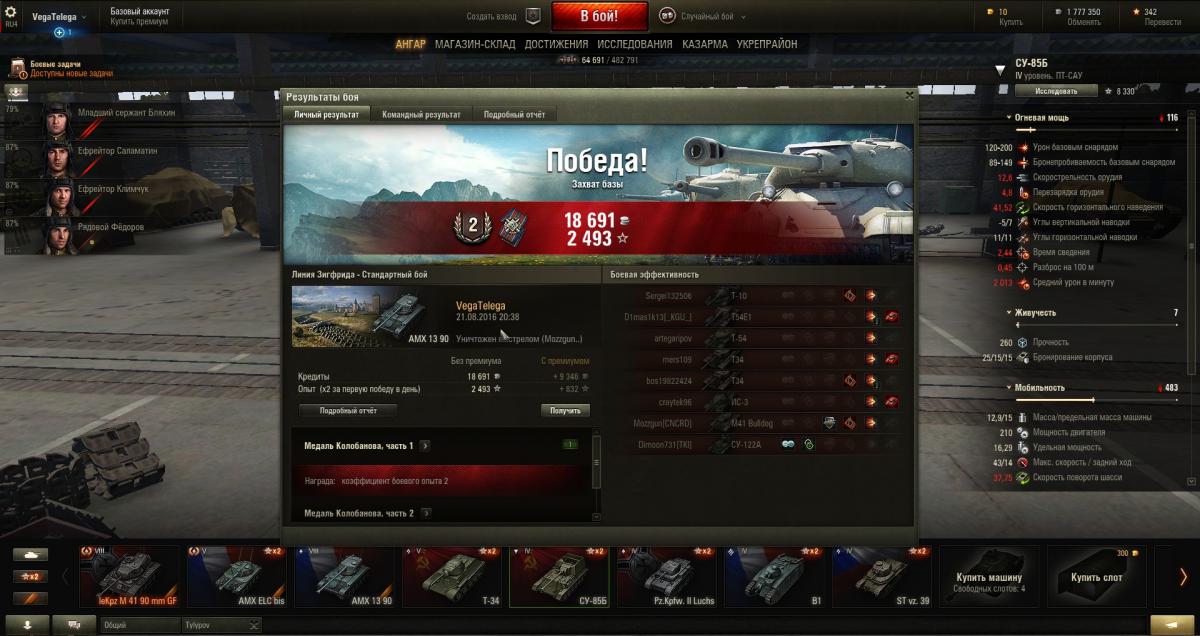Image resolution: width=1200 pixels, height=636 pixels.
Task: Open the chat channels icon
Action: coord(74,624)
